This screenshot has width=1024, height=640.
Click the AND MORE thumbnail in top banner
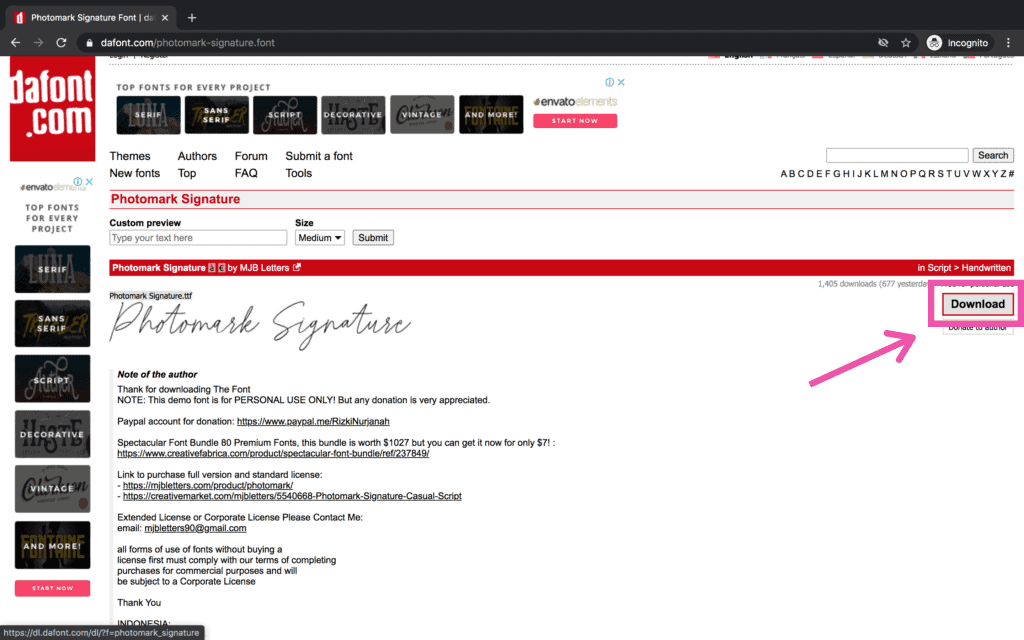click(x=491, y=115)
